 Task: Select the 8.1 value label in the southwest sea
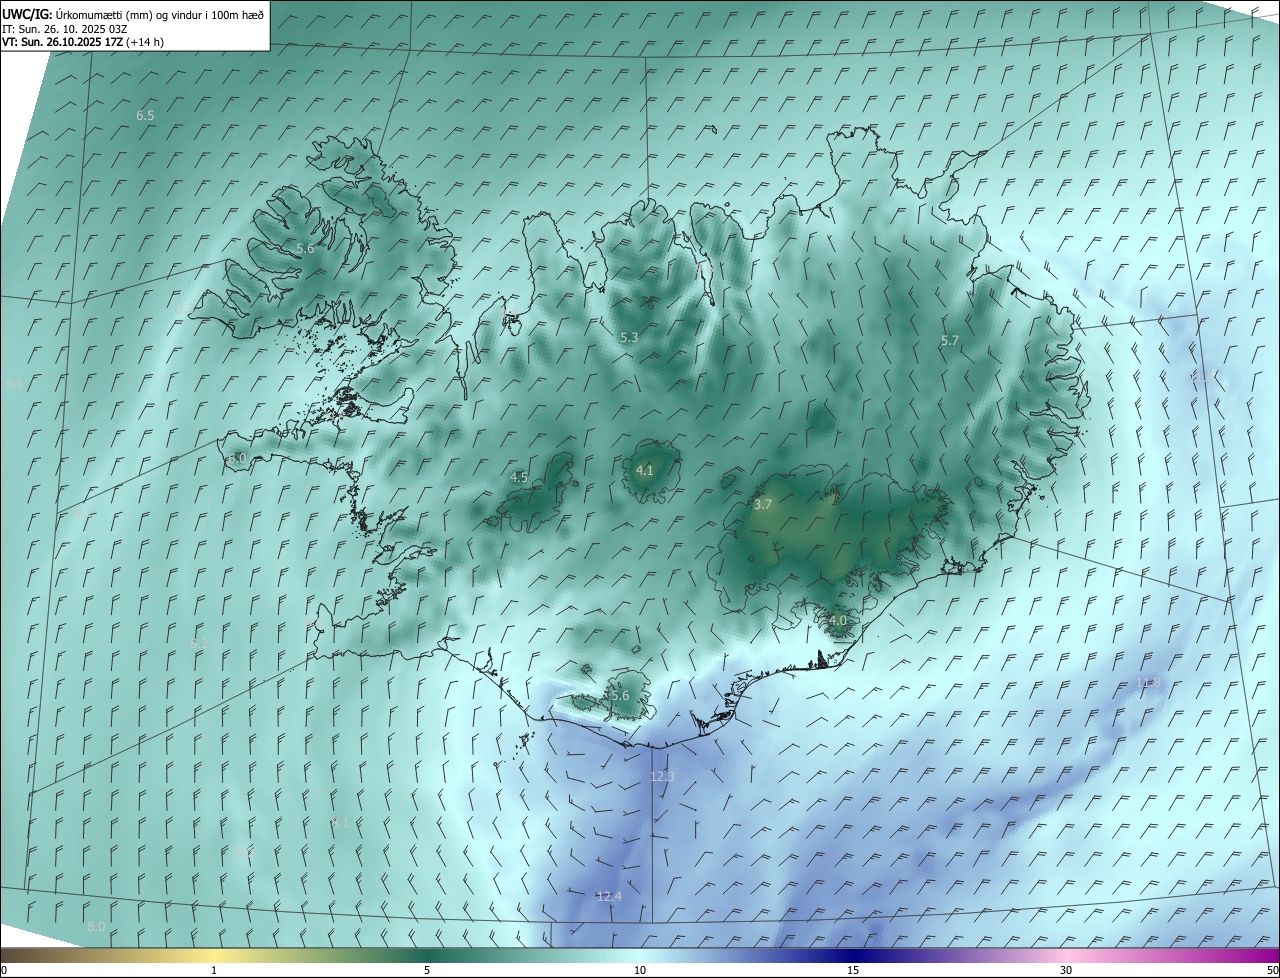pyautogui.click(x=340, y=823)
